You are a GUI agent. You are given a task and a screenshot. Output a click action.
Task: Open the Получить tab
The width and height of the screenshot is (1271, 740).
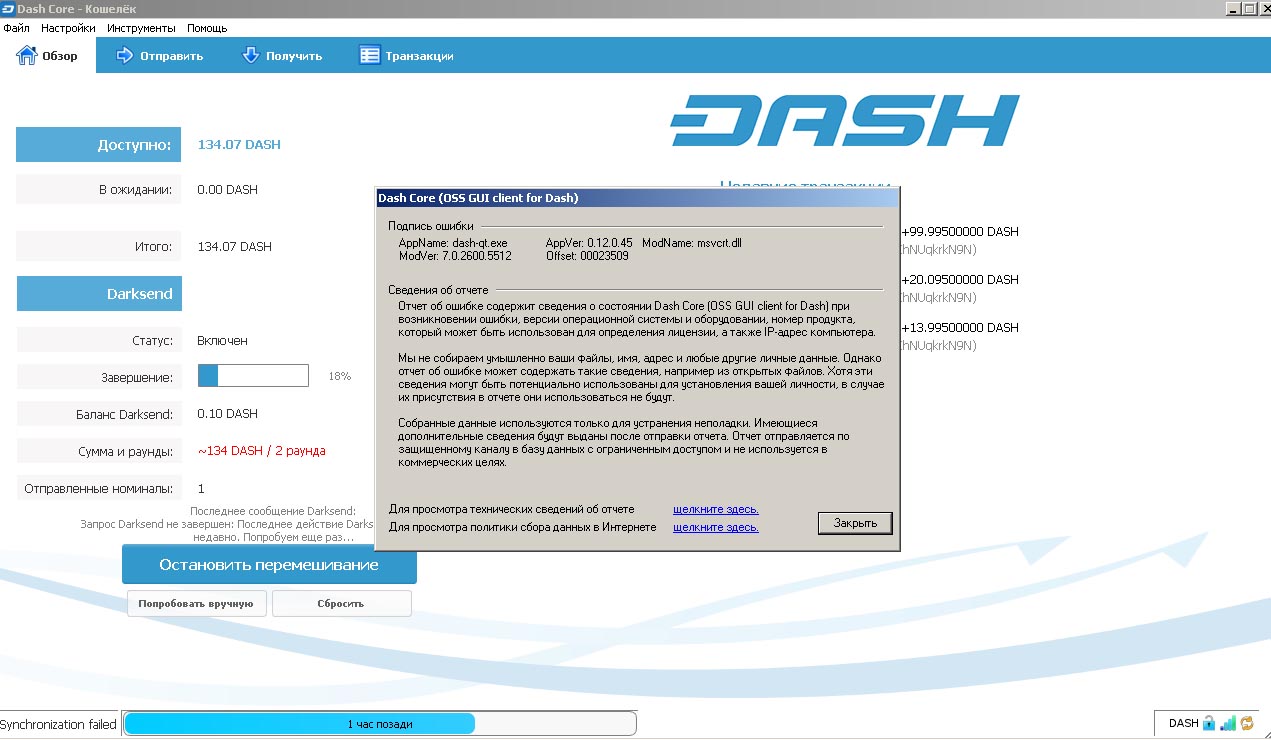[283, 56]
